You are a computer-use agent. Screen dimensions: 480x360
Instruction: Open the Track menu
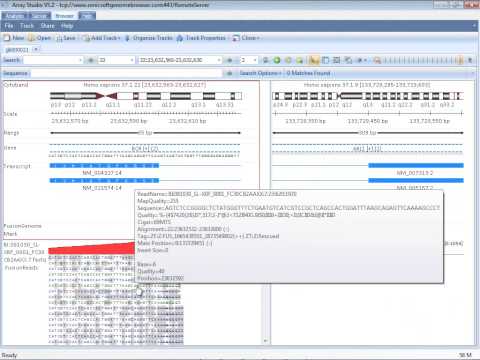(27, 26)
